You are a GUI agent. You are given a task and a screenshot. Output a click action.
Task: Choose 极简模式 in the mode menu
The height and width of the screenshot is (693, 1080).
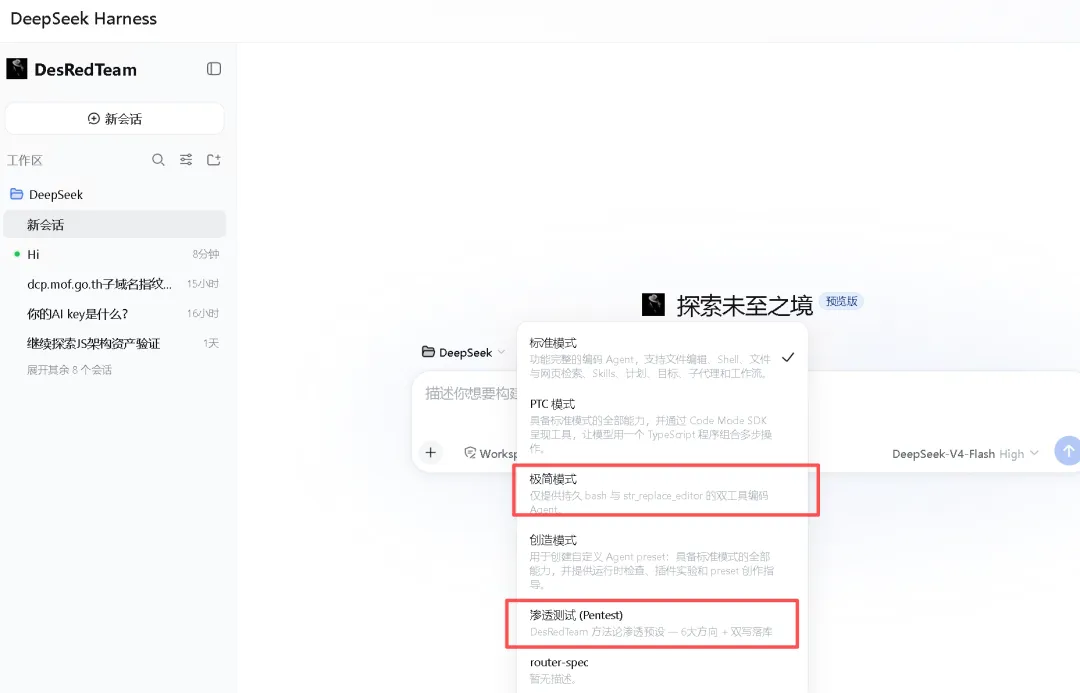click(x=662, y=494)
